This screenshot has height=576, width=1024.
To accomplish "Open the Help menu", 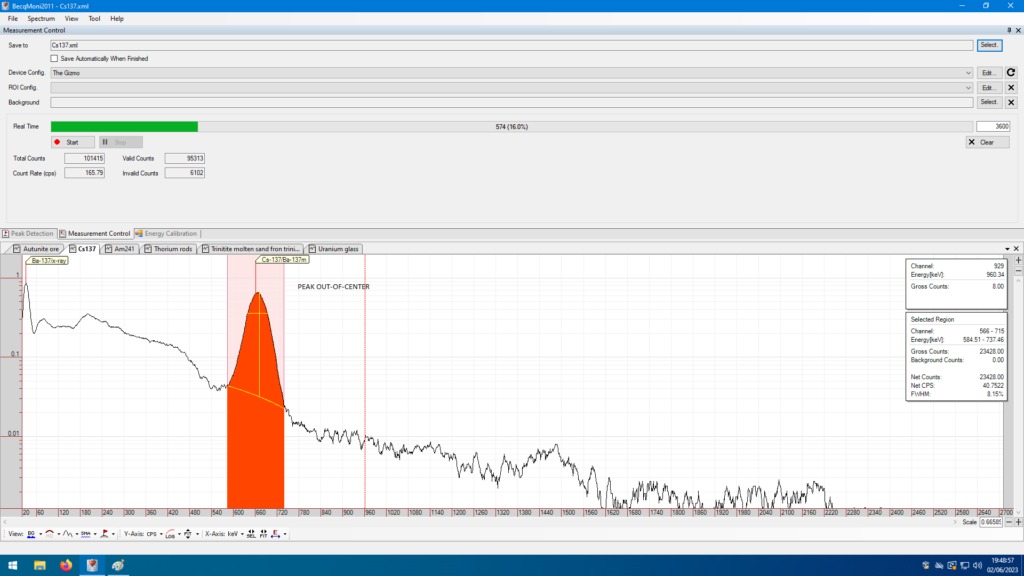I will pyautogui.click(x=117, y=18).
